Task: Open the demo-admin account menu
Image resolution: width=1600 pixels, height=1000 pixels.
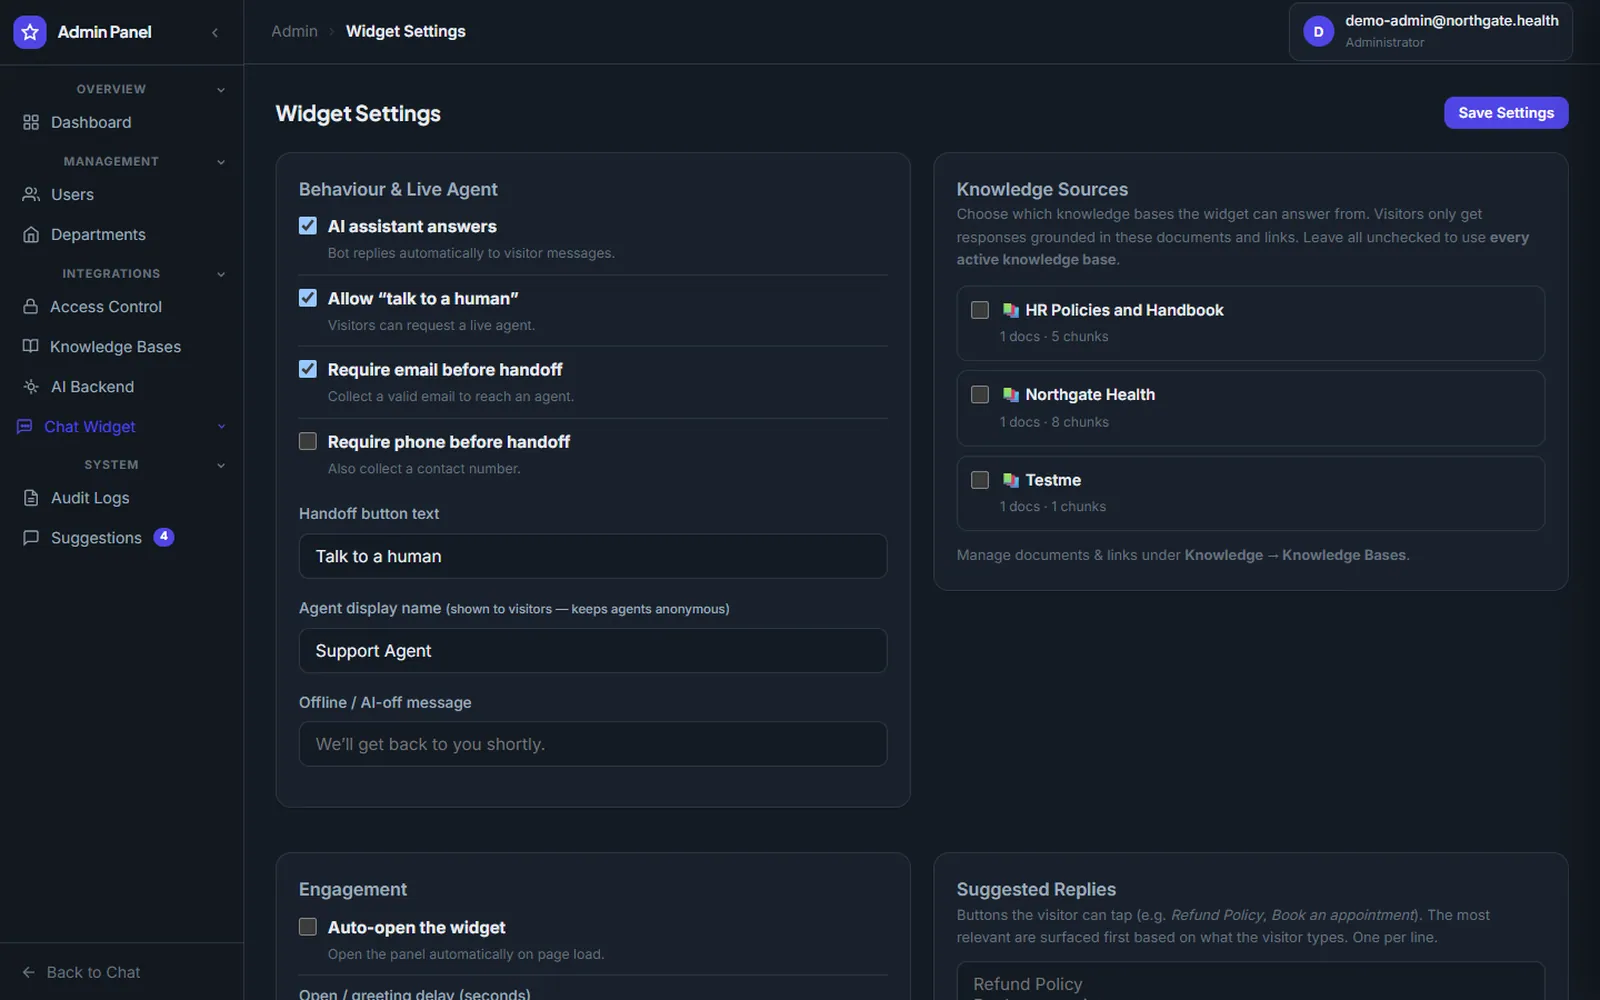Action: [x=1430, y=31]
